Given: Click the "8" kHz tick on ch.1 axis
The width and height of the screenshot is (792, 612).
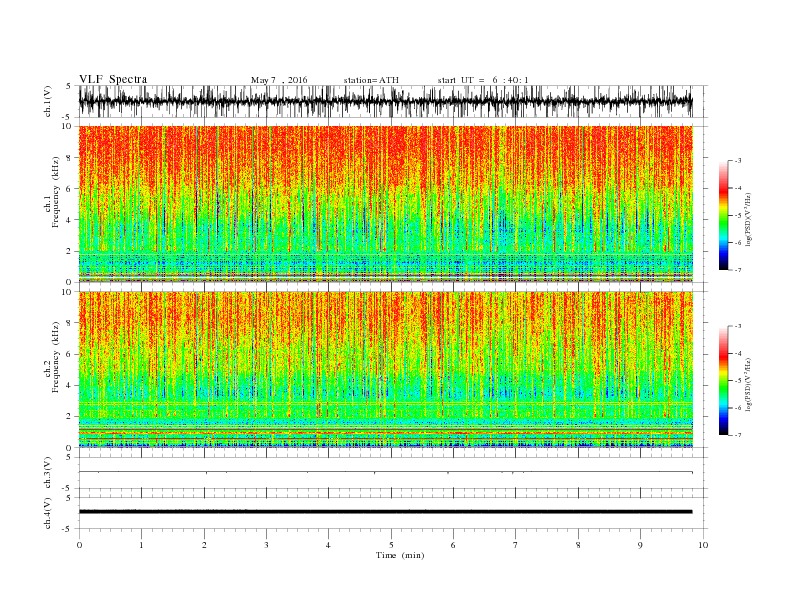Looking at the screenshot, I should pos(69,158).
